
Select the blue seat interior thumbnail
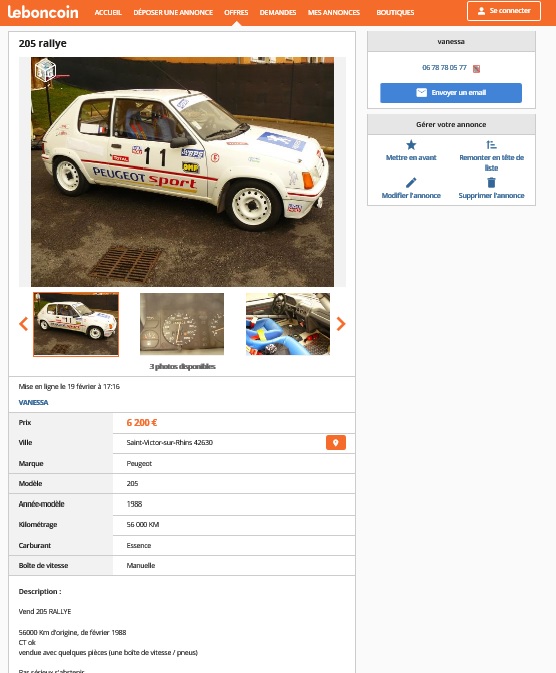(288, 324)
